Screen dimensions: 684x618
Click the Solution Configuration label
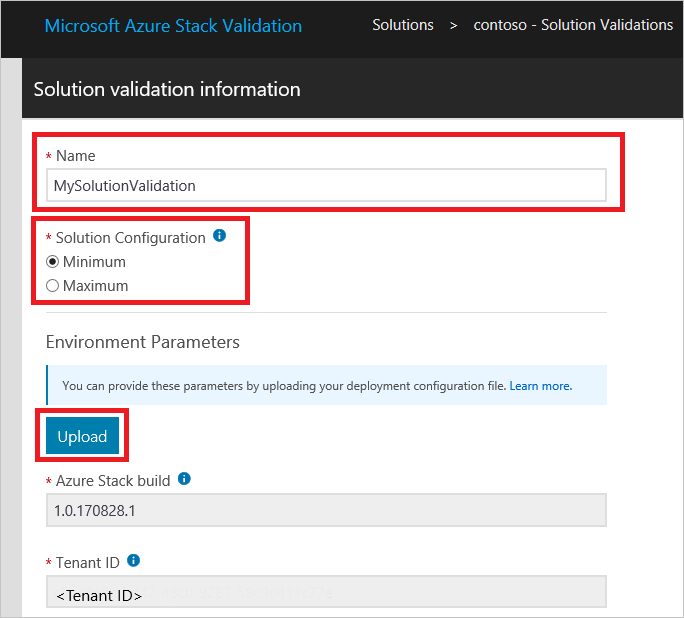point(130,238)
